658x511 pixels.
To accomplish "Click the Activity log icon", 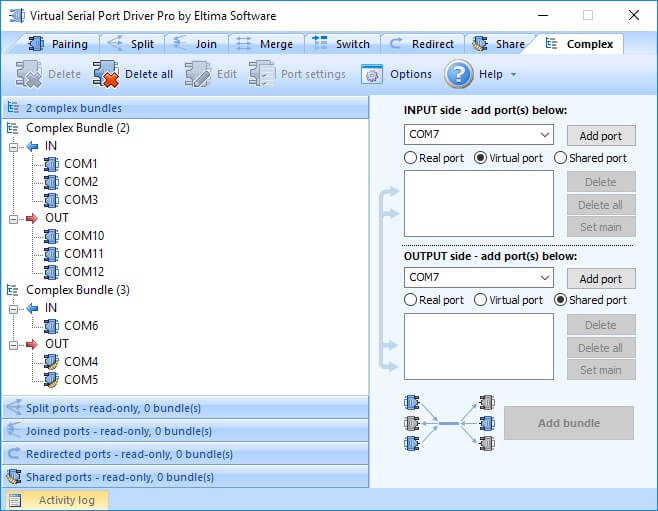I will click(x=15, y=500).
